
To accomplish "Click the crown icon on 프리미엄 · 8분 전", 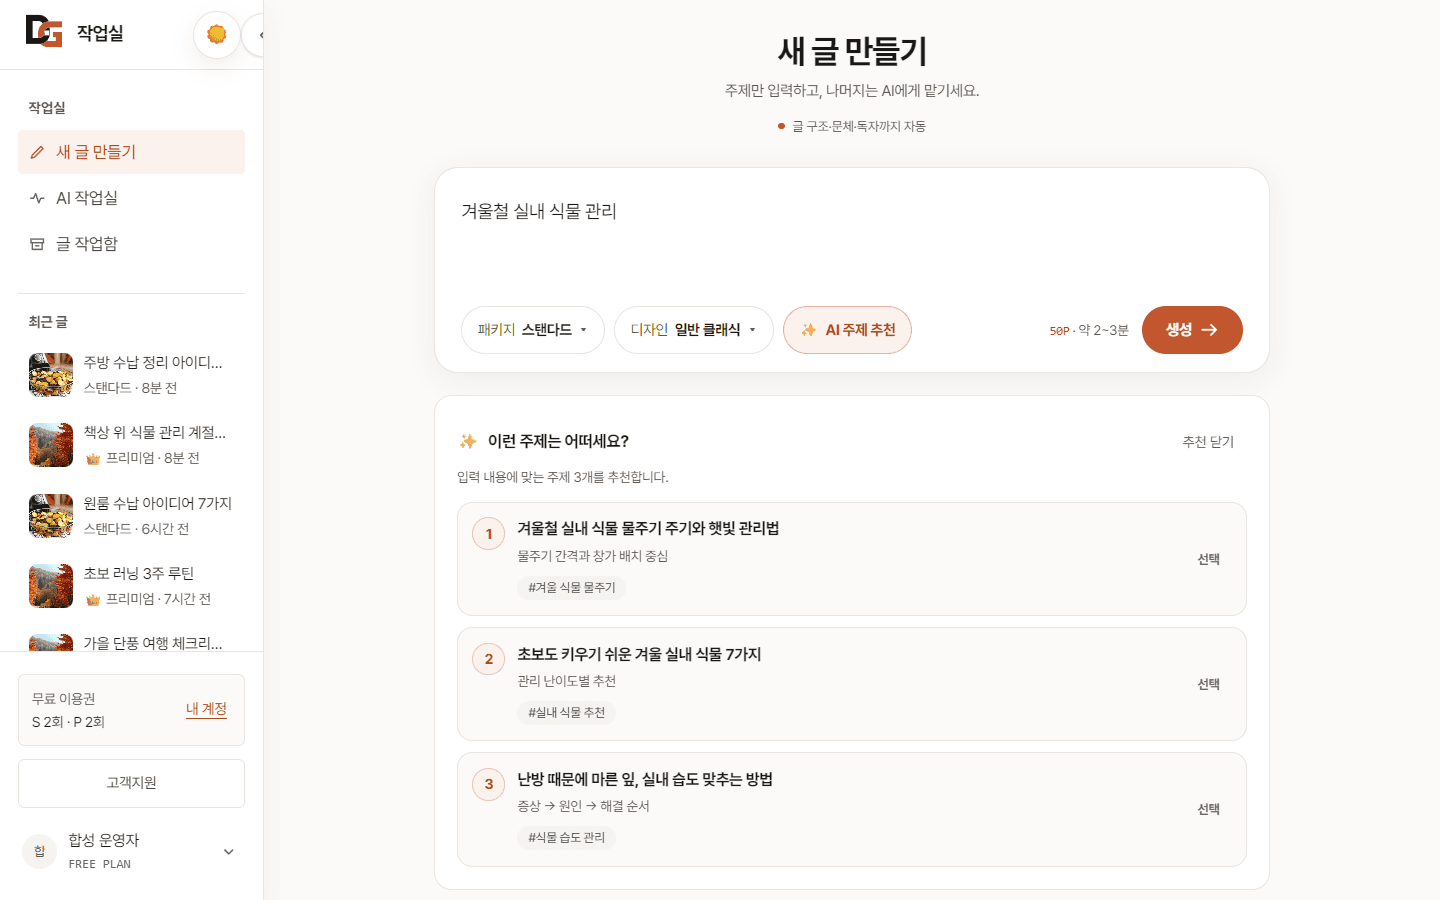I will point(93,459).
